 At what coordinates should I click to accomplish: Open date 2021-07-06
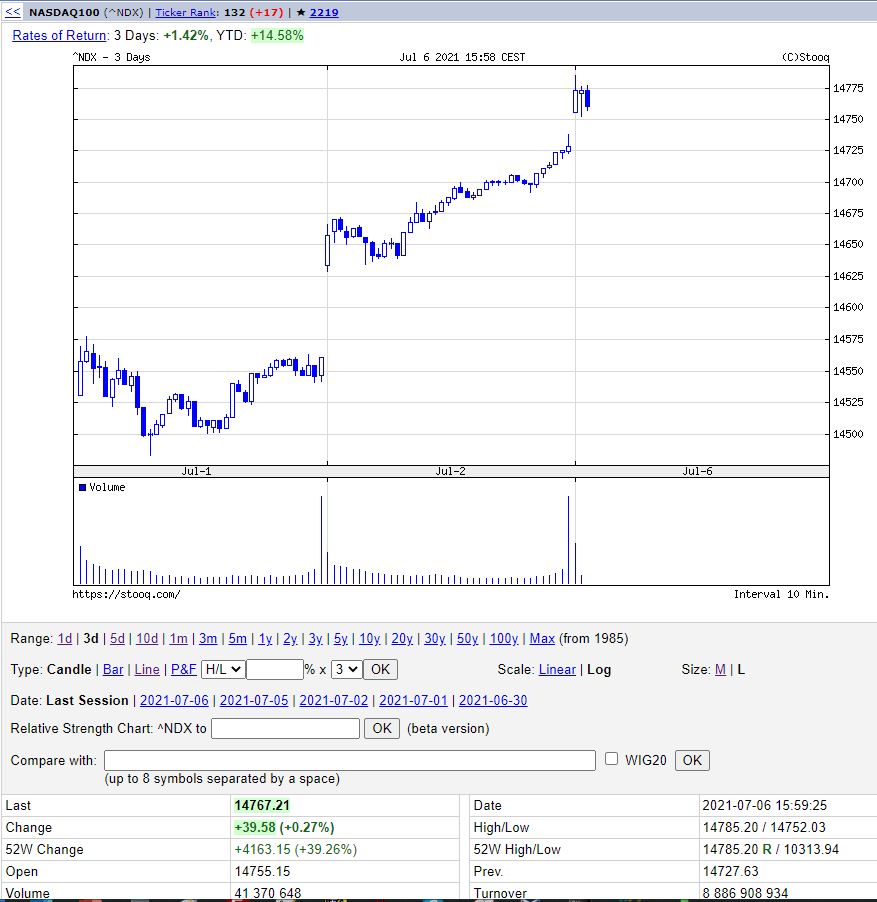click(174, 700)
